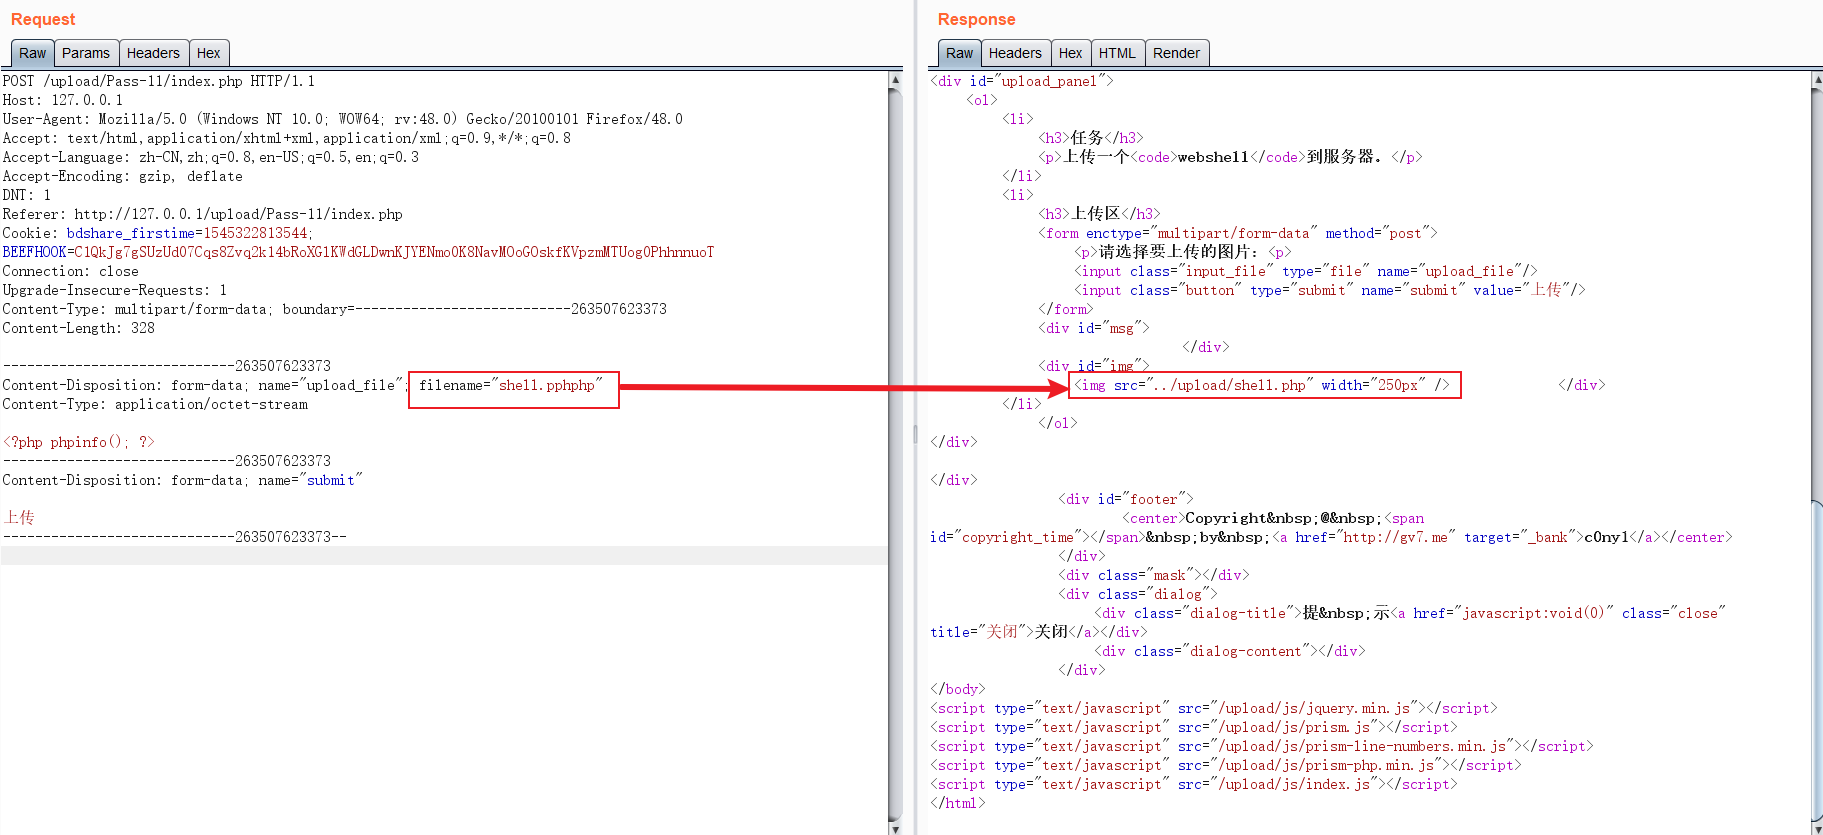The height and width of the screenshot is (835, 1823).
Task: Click the input class="button" submit line
Action: pyautogui.click(x=1330, y=290)
